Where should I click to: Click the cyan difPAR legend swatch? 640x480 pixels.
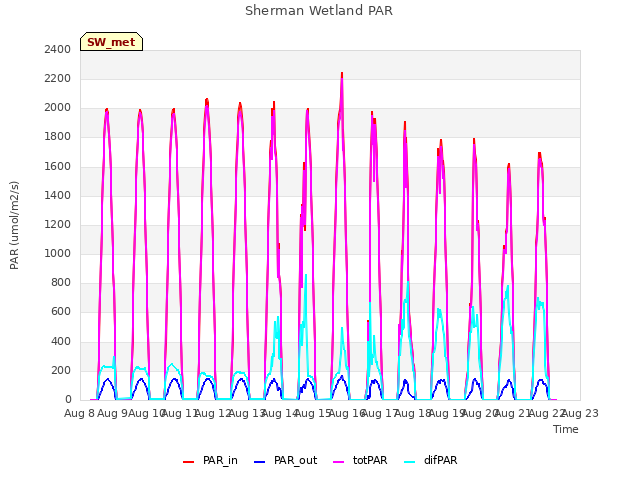click(x=409, y=462)
